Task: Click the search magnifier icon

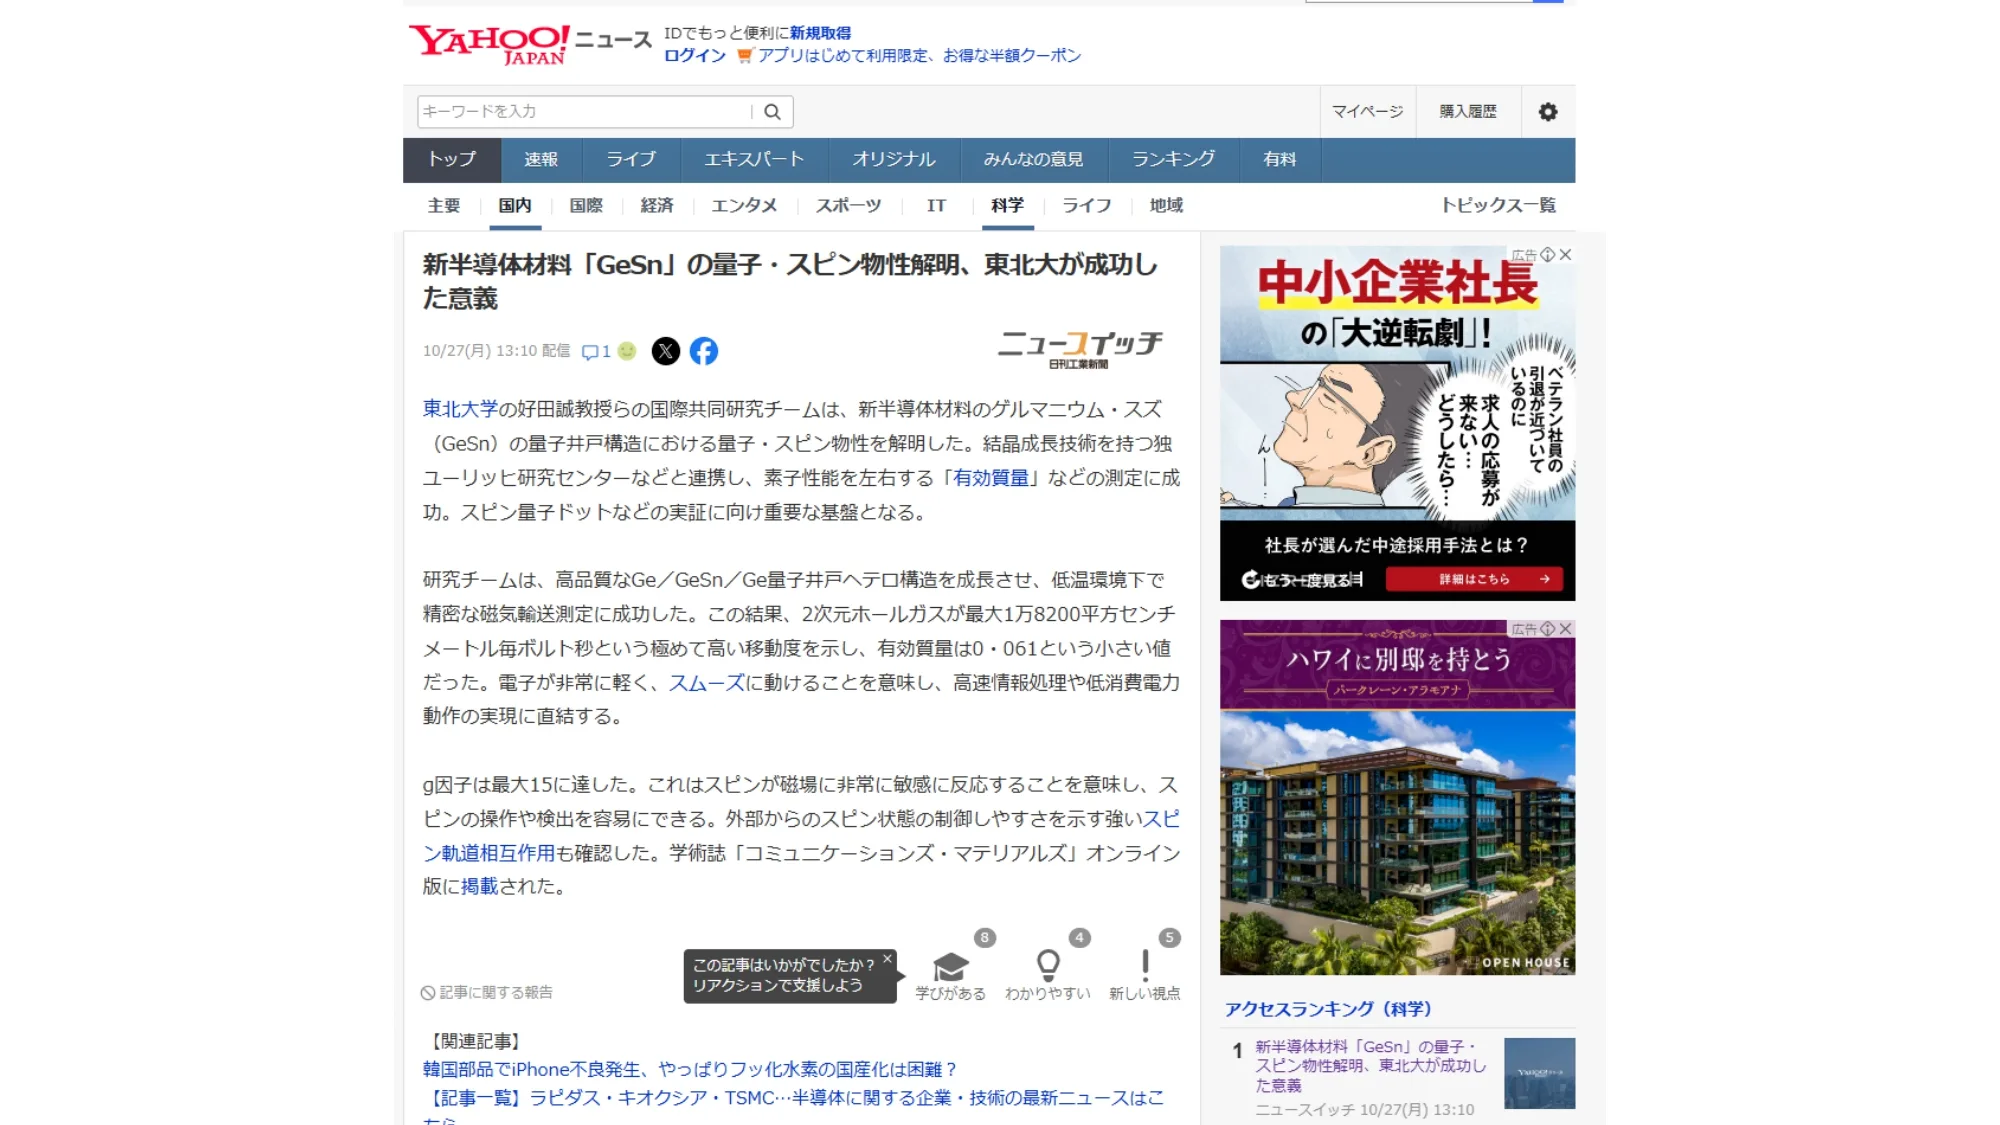Action: coord(772,112)
